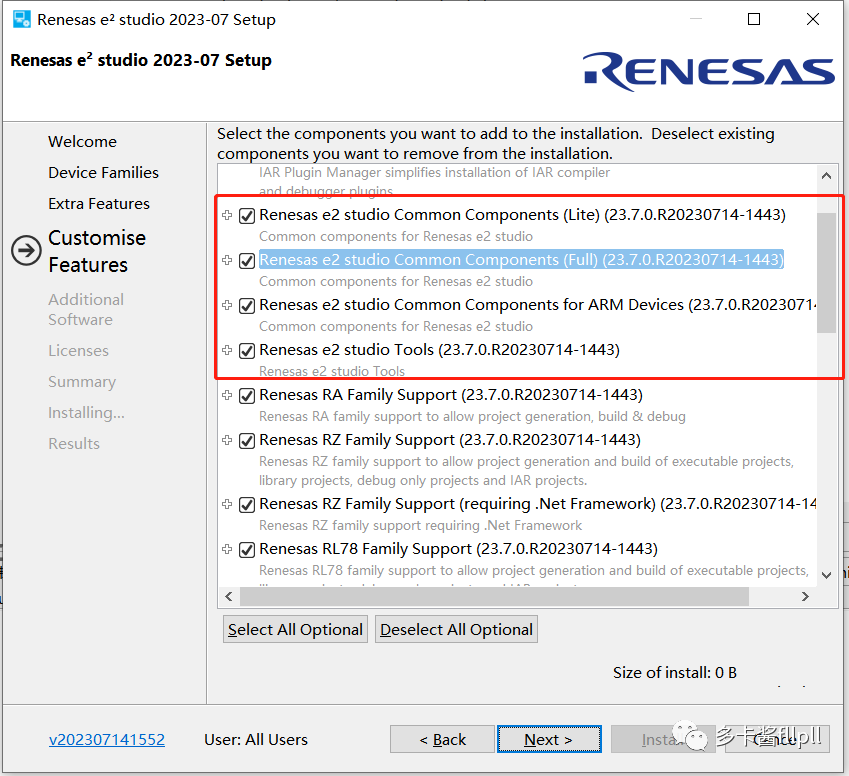Click Select All Optional button
The image size is (849, 776).
point(295,629)
